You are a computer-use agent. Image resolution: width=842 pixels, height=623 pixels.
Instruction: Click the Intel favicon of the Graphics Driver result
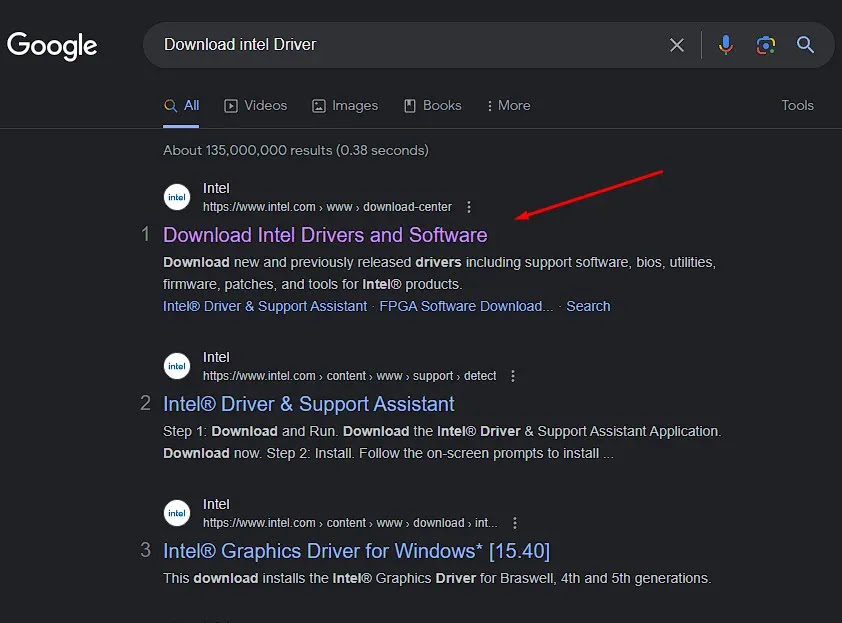click(x=177, y=513)
